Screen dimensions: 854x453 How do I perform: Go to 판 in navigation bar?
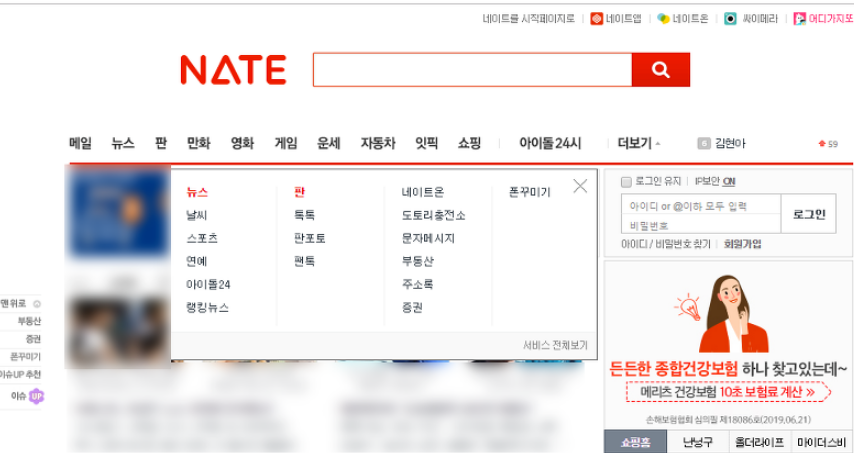(x=161, y=143)
